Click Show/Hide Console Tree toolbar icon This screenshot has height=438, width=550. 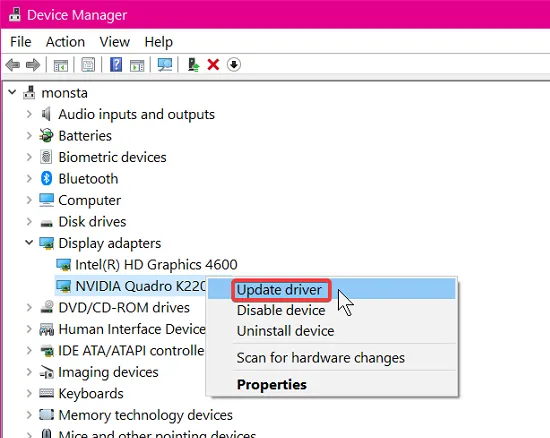click(x=60, y=65)
